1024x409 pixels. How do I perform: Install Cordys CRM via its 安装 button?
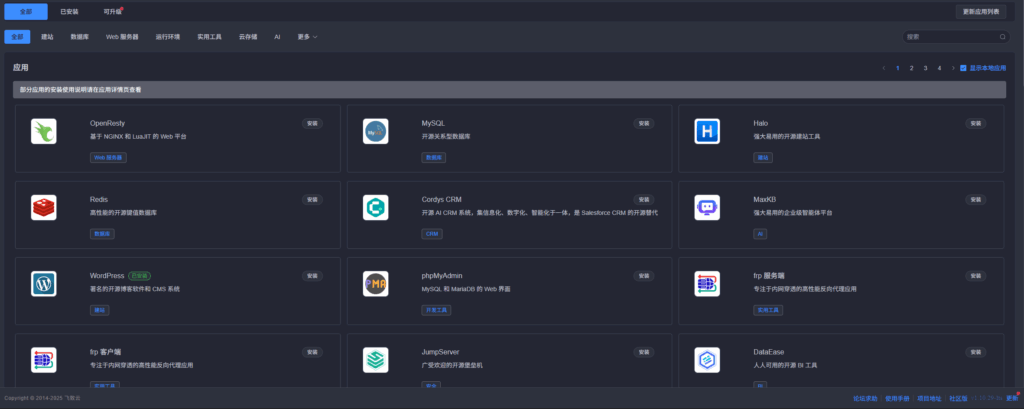pyautogui.click(x=643, y=199)
